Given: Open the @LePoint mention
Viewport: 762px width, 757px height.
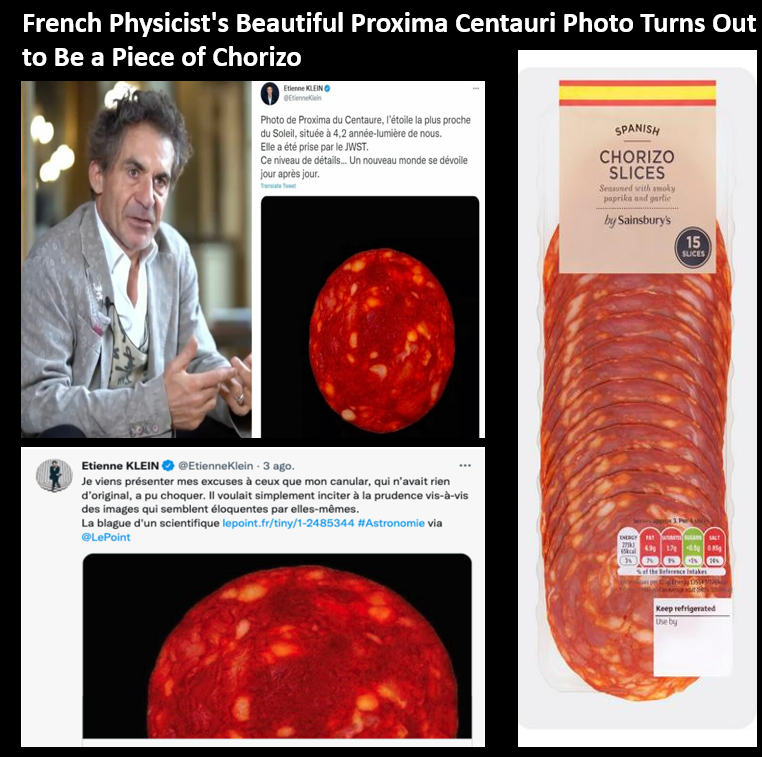Looking at the screenshot, I should pyautogui.click(x=106, y=537).
